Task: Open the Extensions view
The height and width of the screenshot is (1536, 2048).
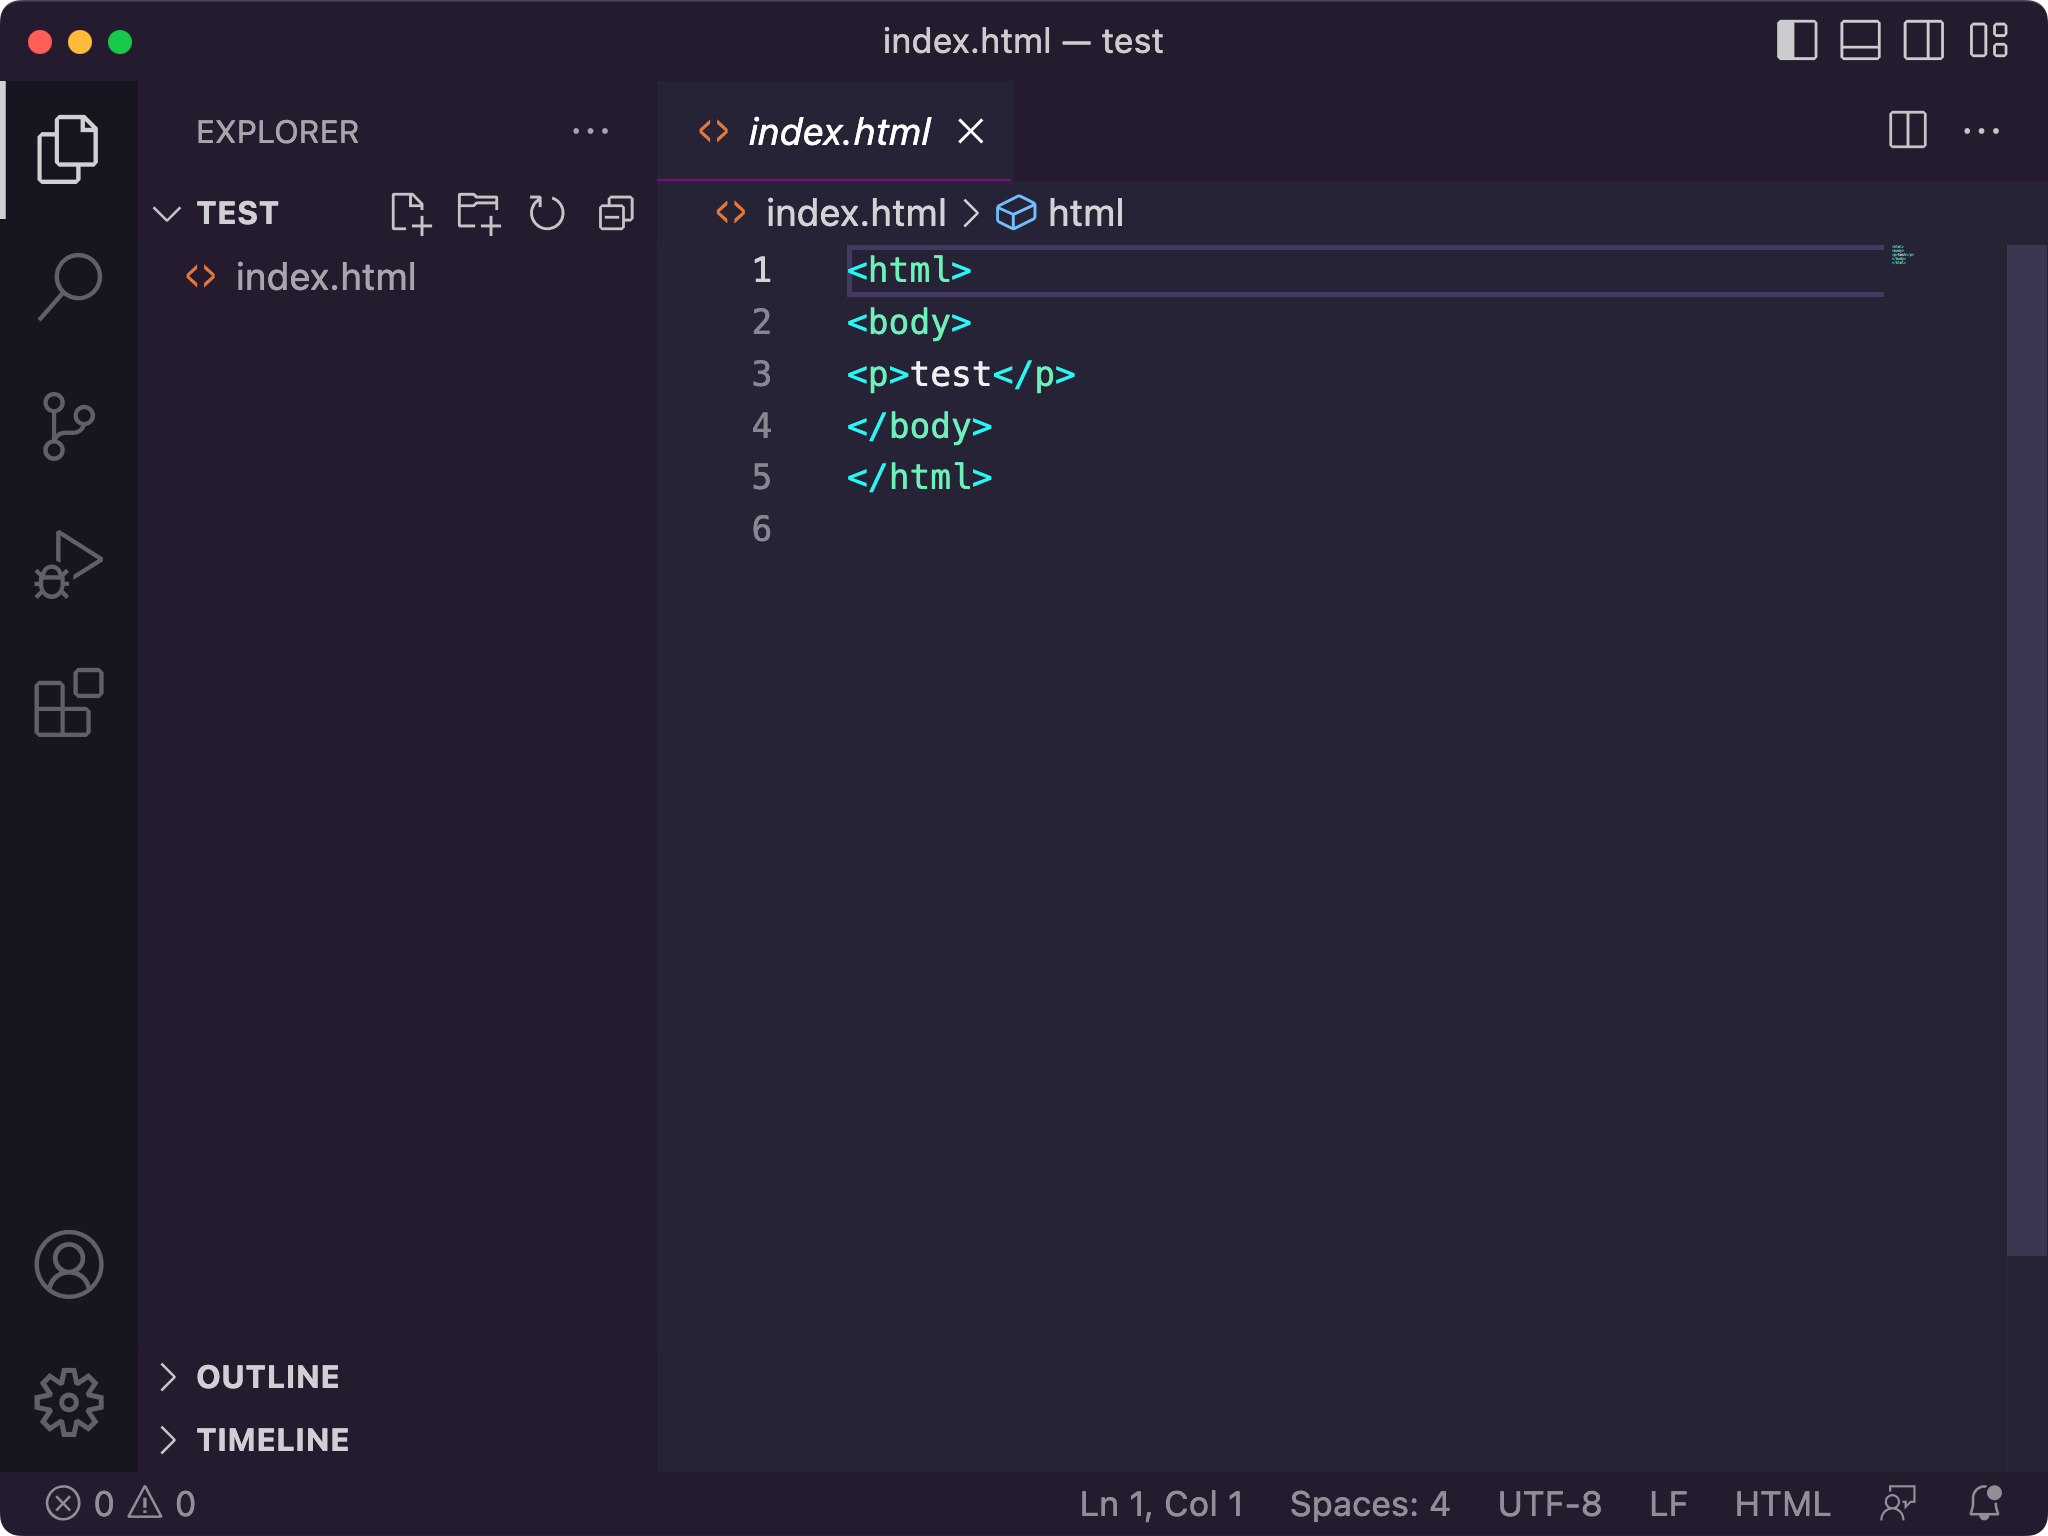Action: tap(70, 704)
